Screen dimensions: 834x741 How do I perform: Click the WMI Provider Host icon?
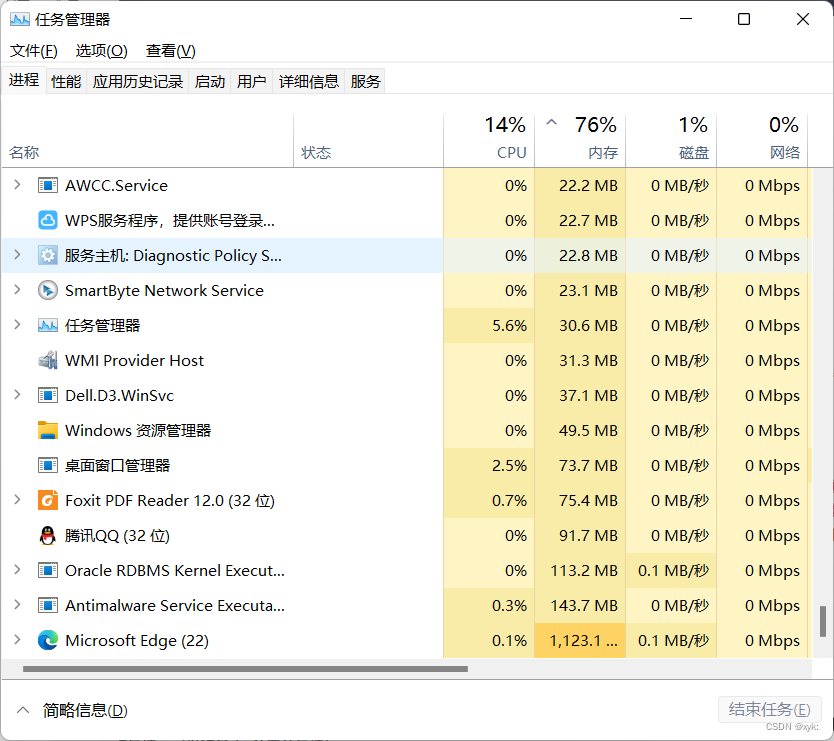click(x=47, y=360)
